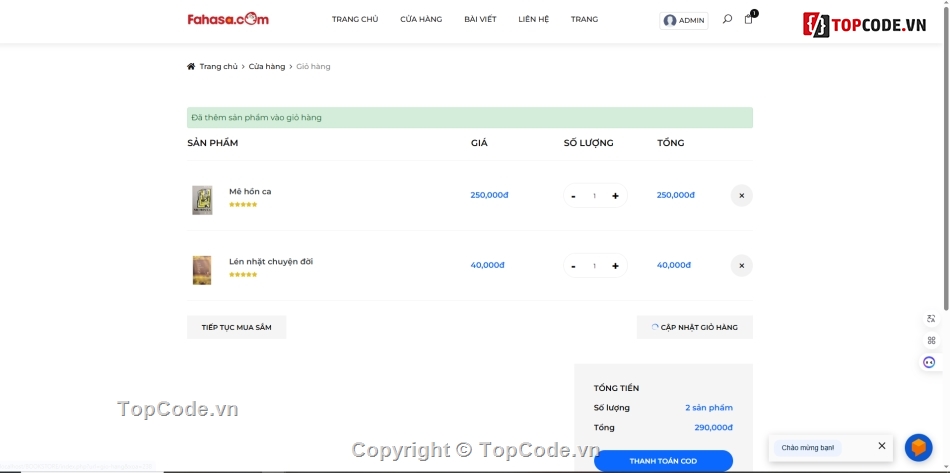This screenshot has width=950, height=473.
Task: Click the ADMIN account button
Action: tap(683, 21)
